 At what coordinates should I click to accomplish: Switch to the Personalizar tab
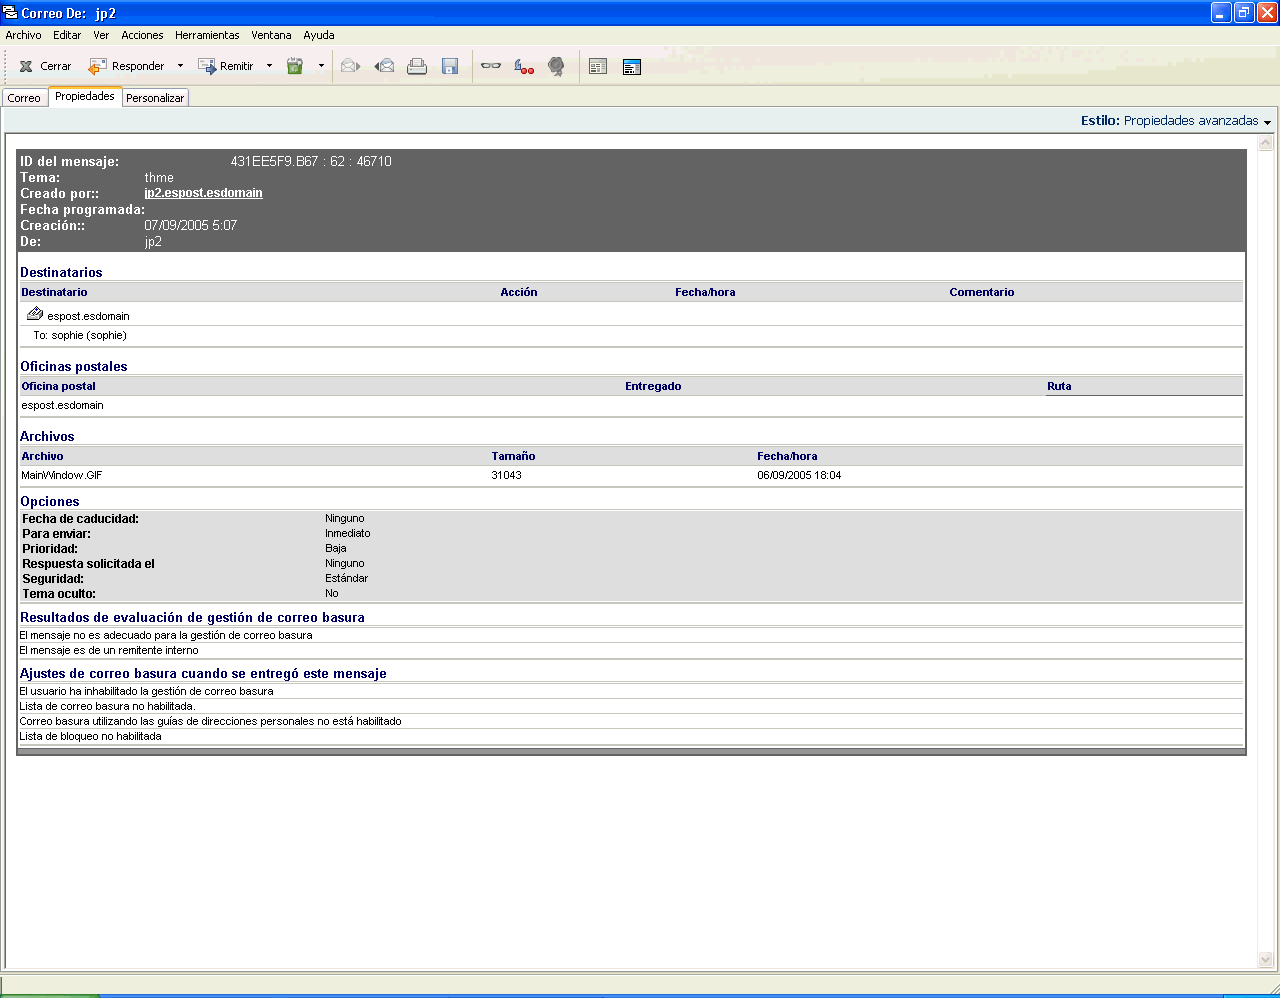tap(155, 98)
